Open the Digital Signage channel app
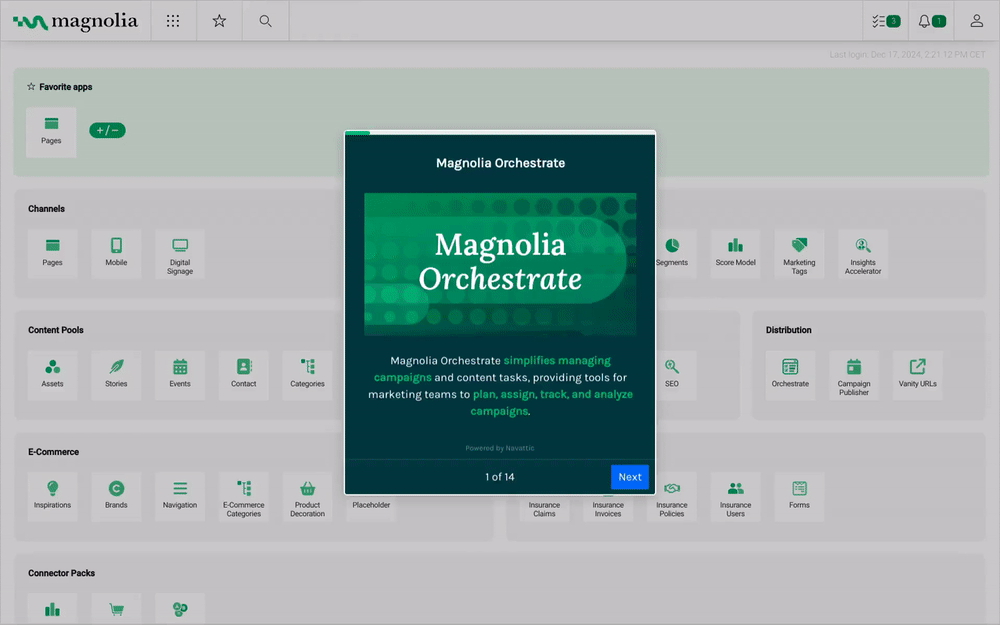 pyautogui.click(x=180, y=253)
